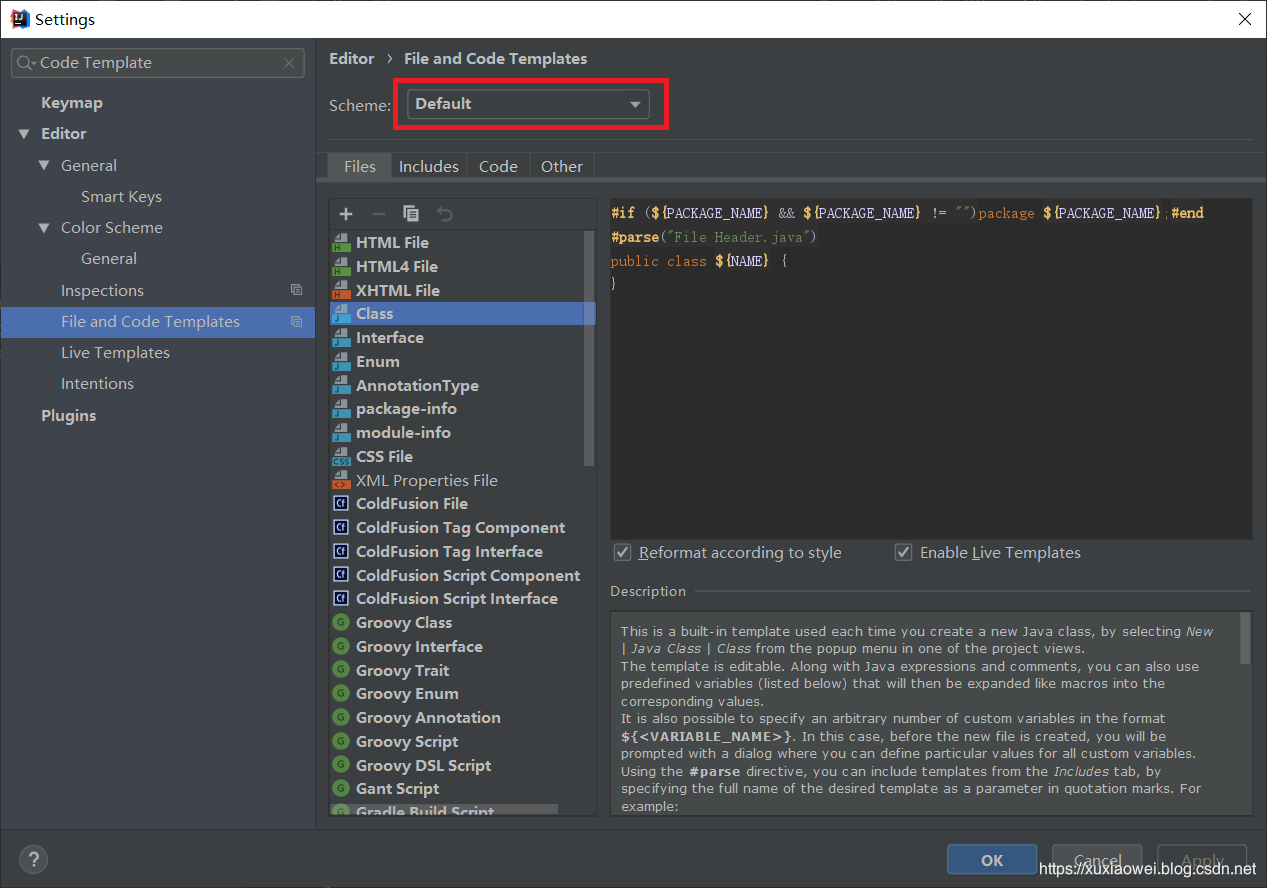The height and width of the screenshot is (888, 1267).
Task: Disable Enable Live Templates
Action: (x=903, y=552)
